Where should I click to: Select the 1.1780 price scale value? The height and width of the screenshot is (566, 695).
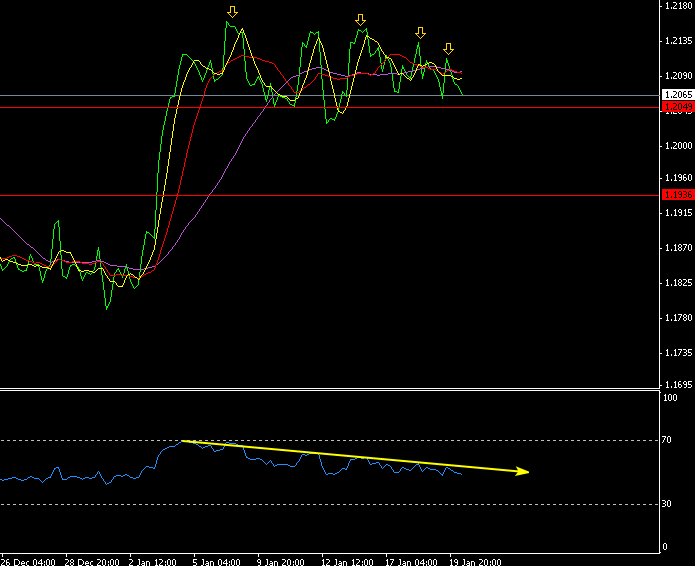pyautogui.click(x=679, y=318)
